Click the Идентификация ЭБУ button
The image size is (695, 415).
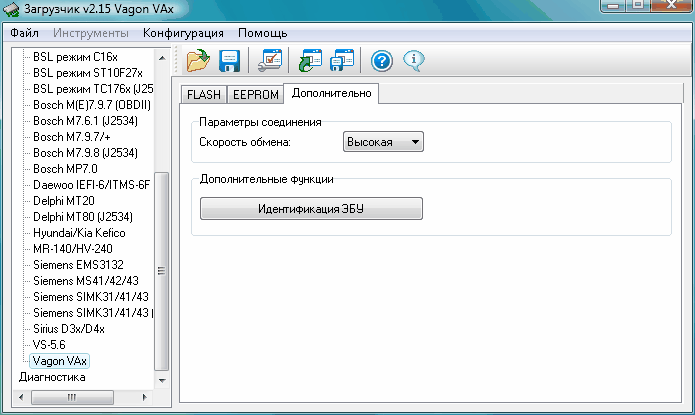[311, 208]
